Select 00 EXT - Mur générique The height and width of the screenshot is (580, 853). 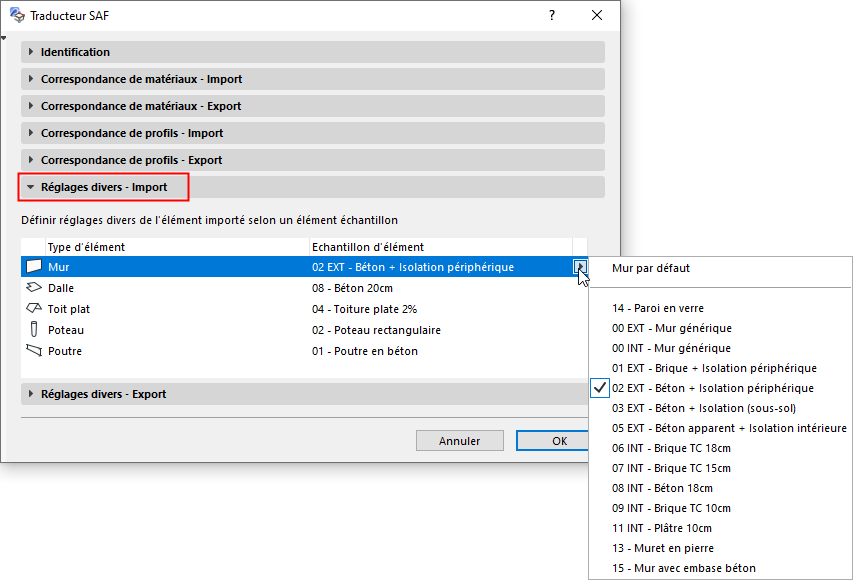(x=720, y=328)
